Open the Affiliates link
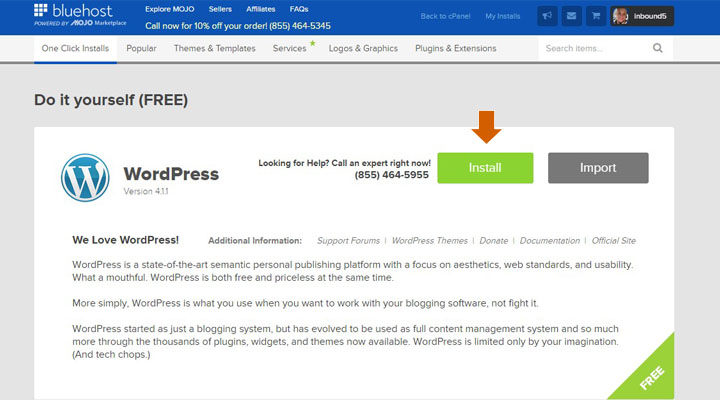This screenshot has height=400, width=720. (x=260, y=9)
